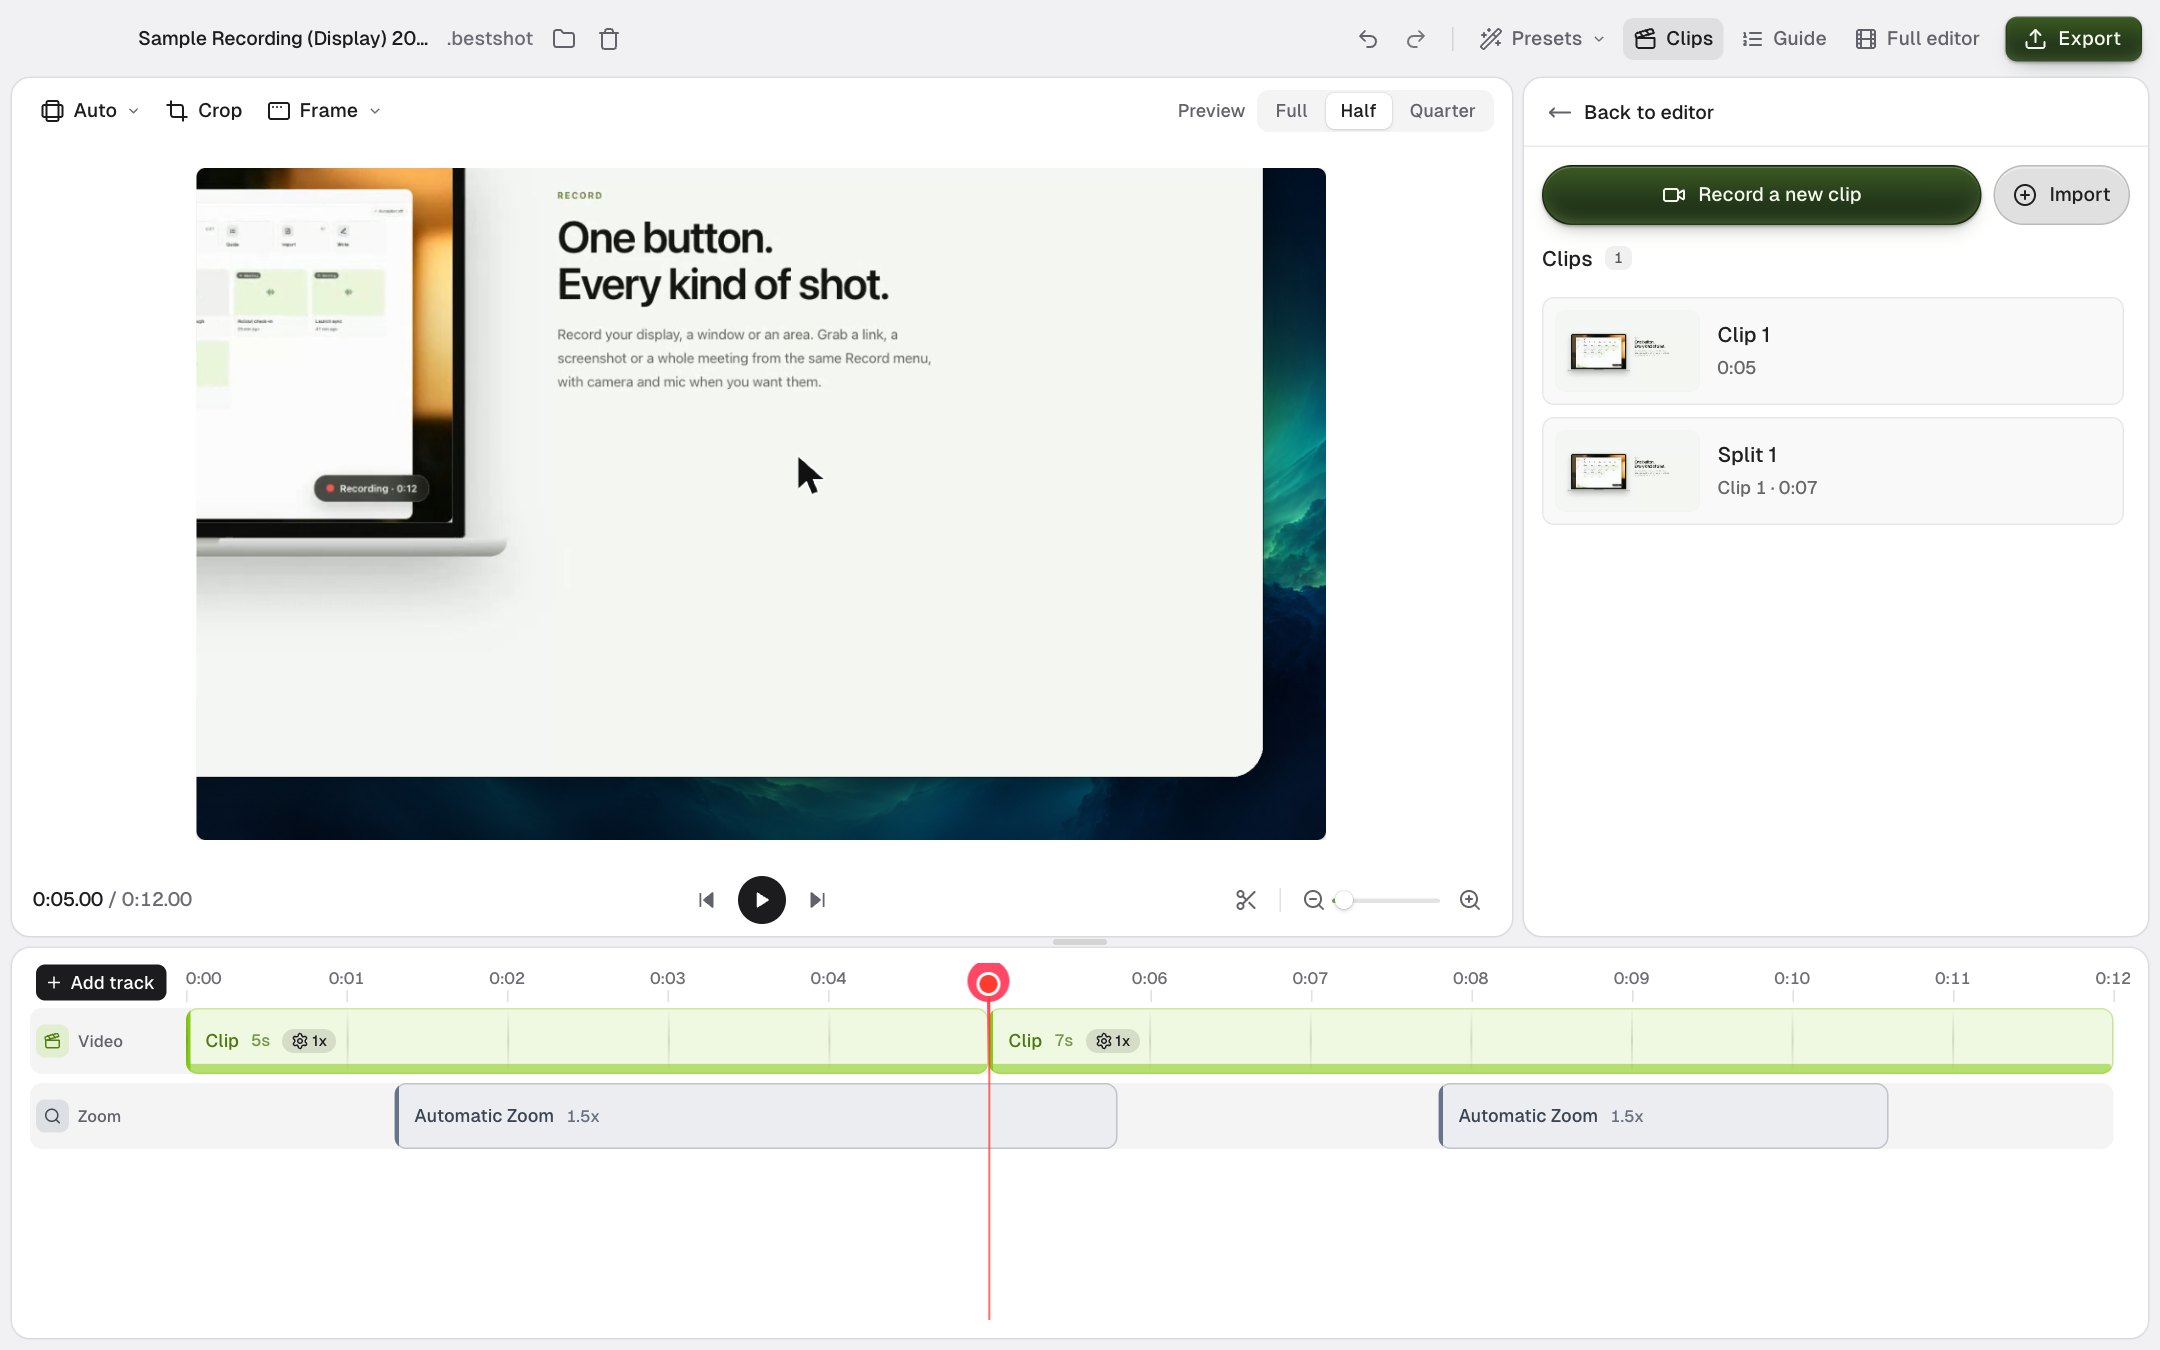The height and width of the screenshot is (1350, 2160).
Task: Play the video preview
Action: click(x=762, y=900)
